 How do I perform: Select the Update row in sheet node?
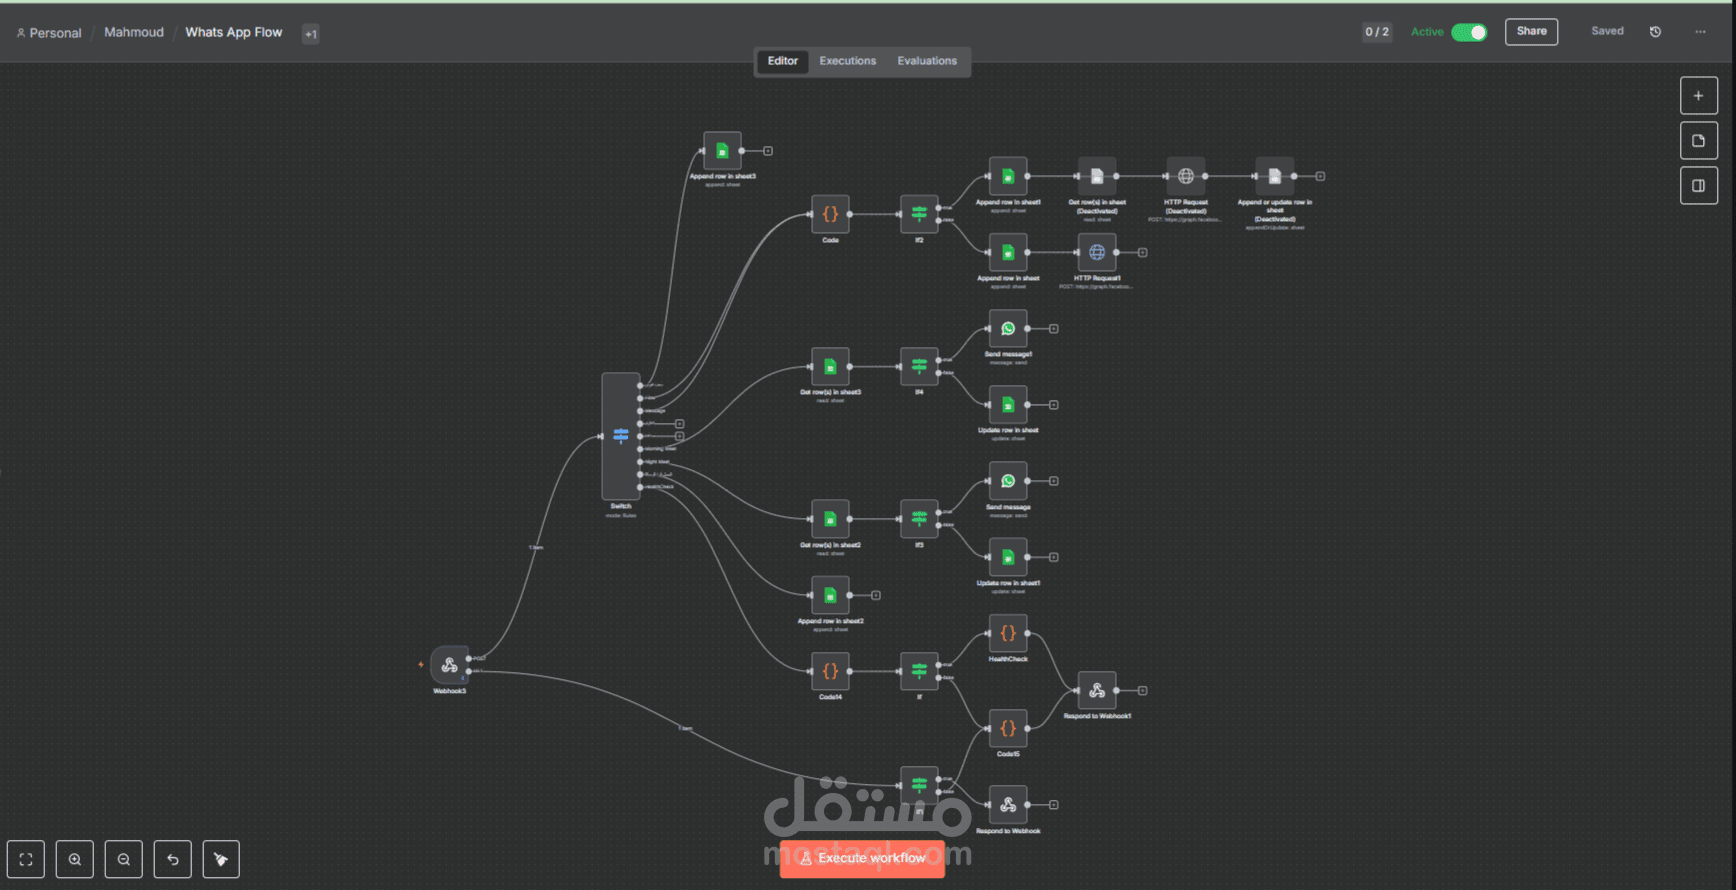point(1008,405)
